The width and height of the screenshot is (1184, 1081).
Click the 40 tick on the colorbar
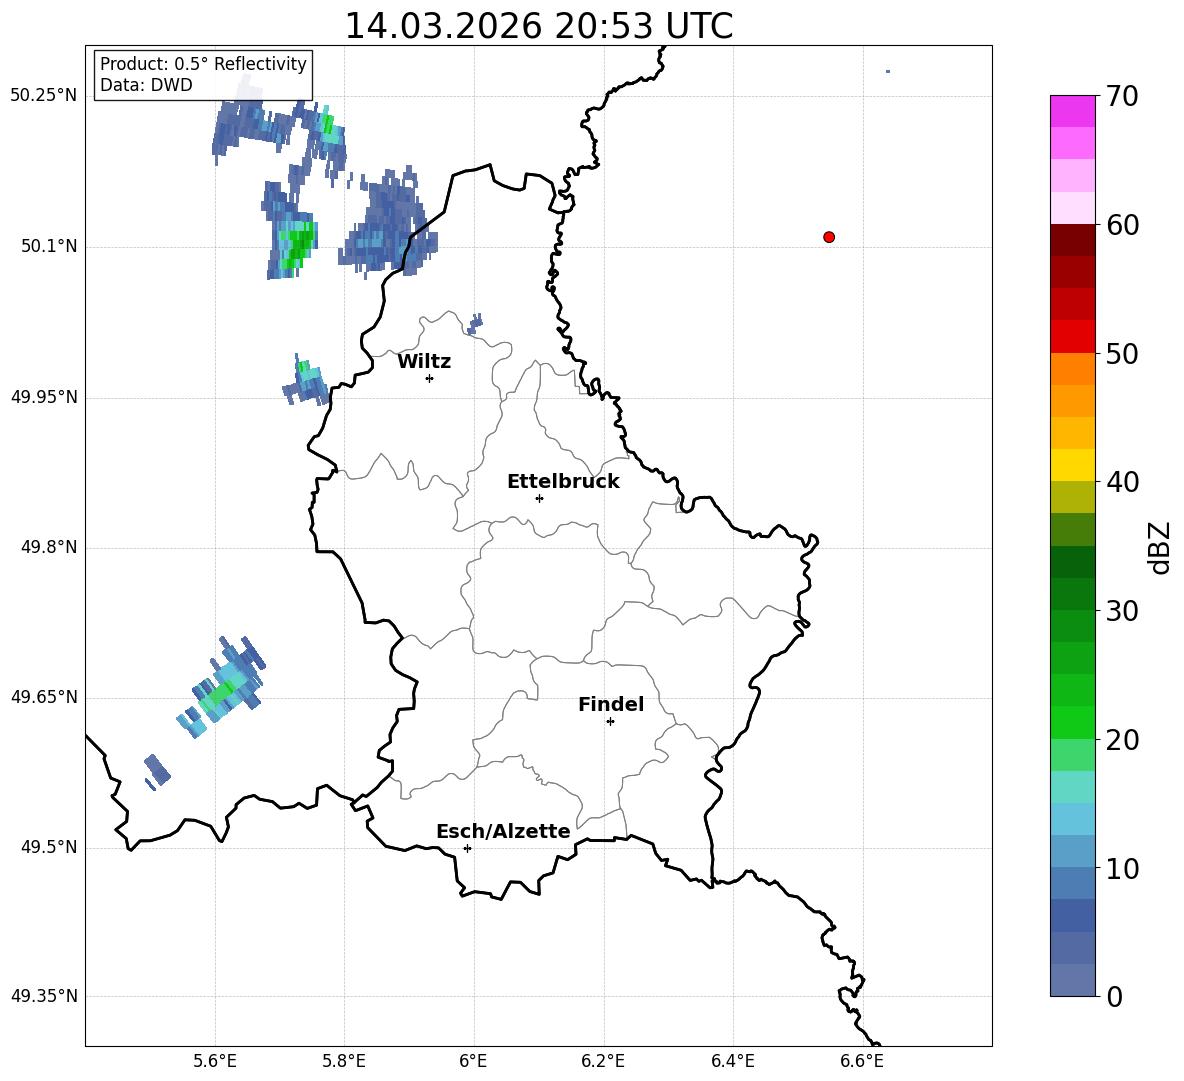(1122, 482)
